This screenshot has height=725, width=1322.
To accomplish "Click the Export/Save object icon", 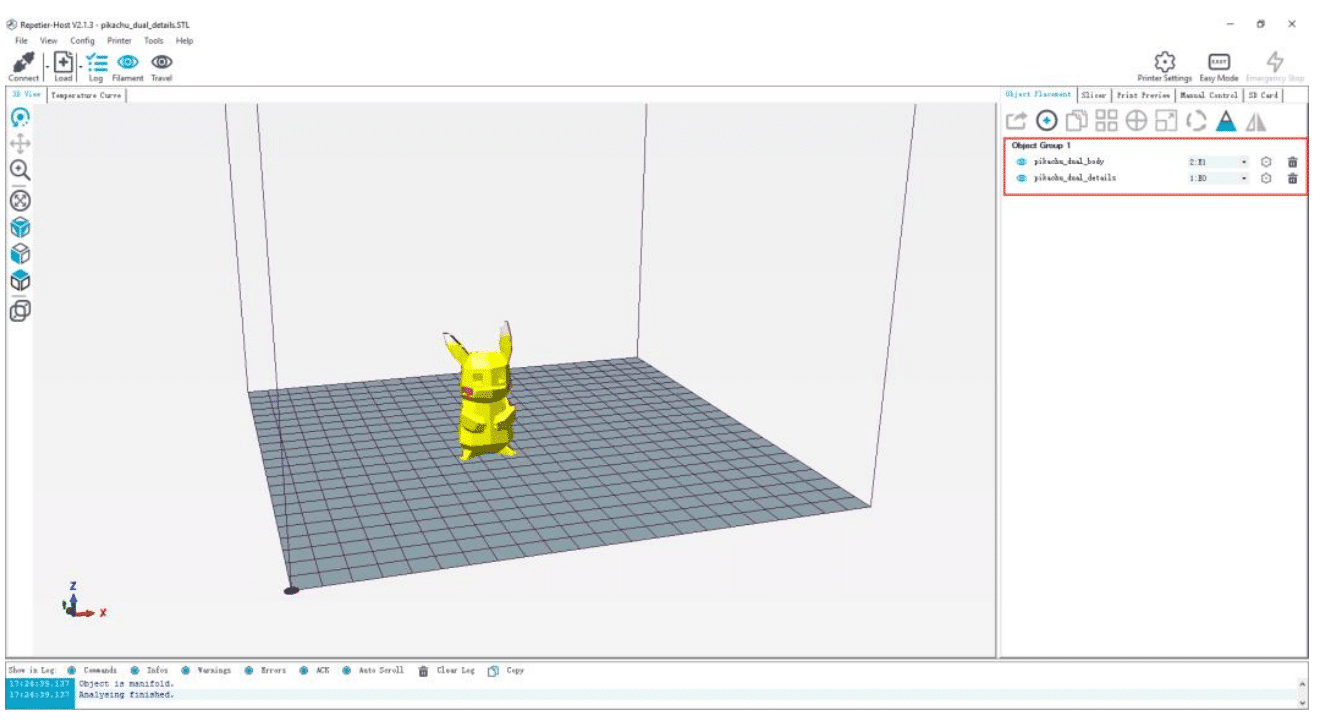I will 1016,121.
